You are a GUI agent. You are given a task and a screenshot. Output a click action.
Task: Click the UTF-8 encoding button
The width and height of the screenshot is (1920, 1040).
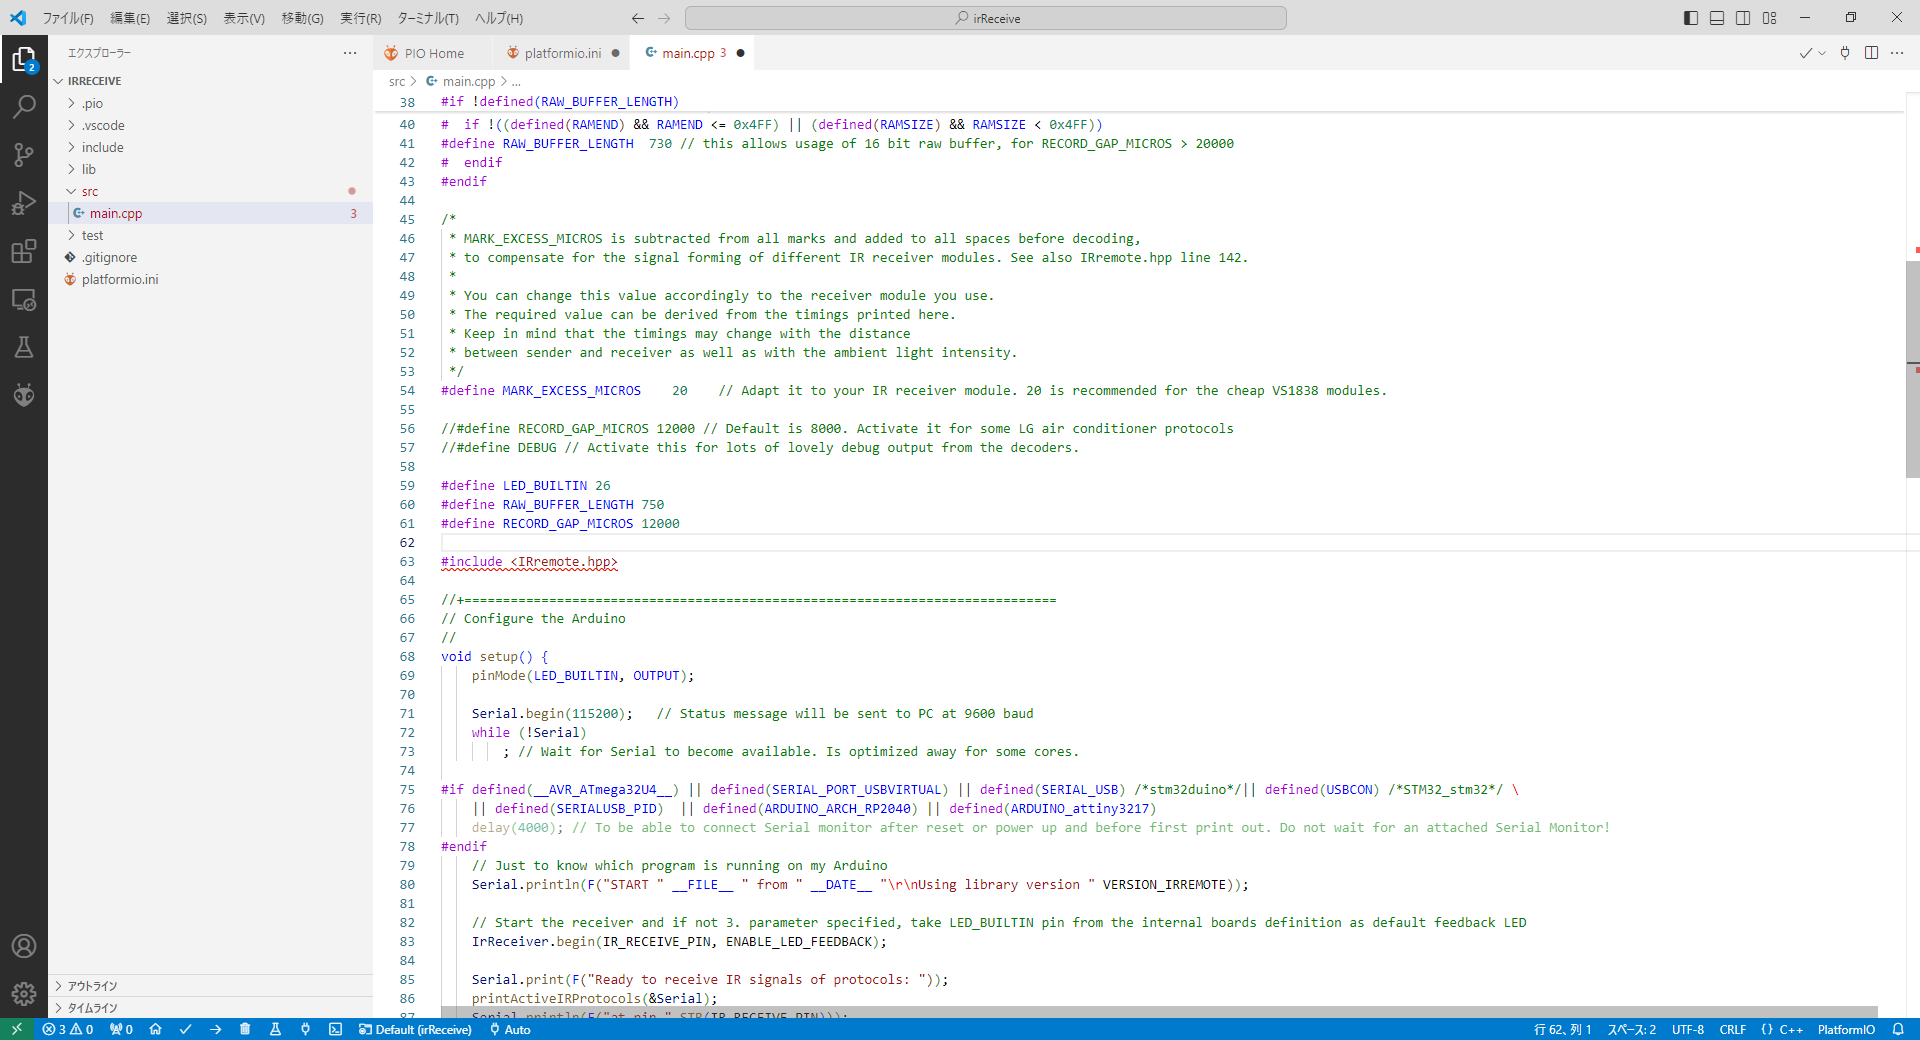pyautogui.click(x=1687, y=1029)
